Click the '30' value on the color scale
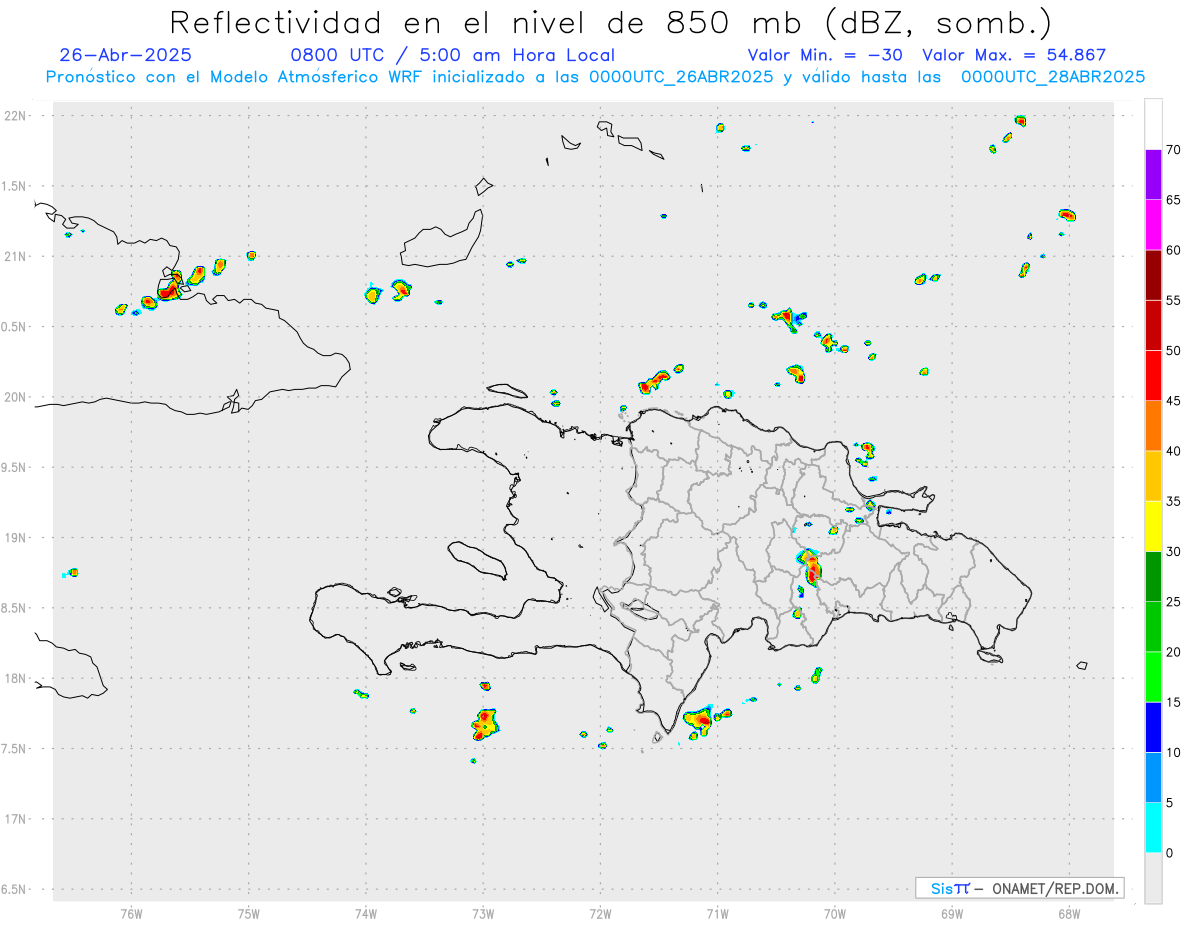The height and width of the screenshot is (927, 1200). click(1173, 552)
